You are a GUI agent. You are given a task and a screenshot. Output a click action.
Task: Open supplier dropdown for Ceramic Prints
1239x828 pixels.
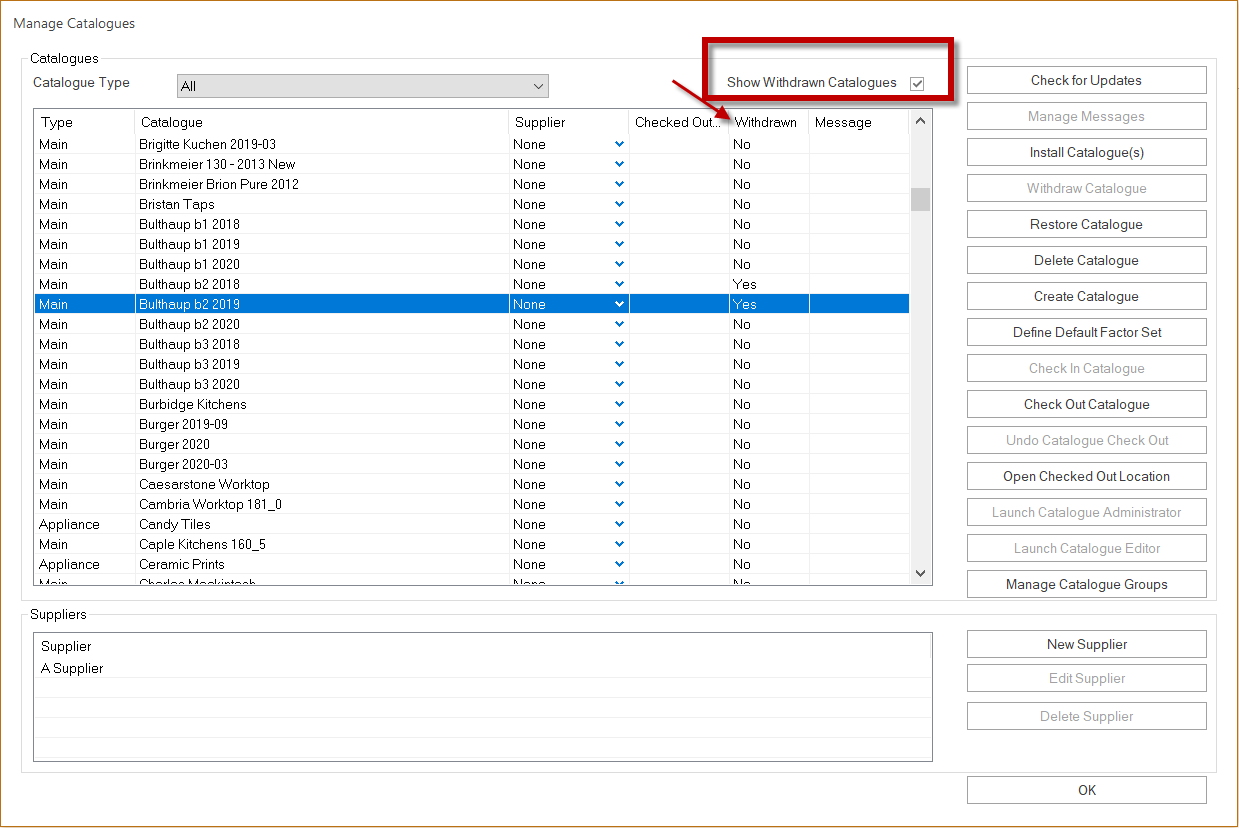(x=620, y=564)
